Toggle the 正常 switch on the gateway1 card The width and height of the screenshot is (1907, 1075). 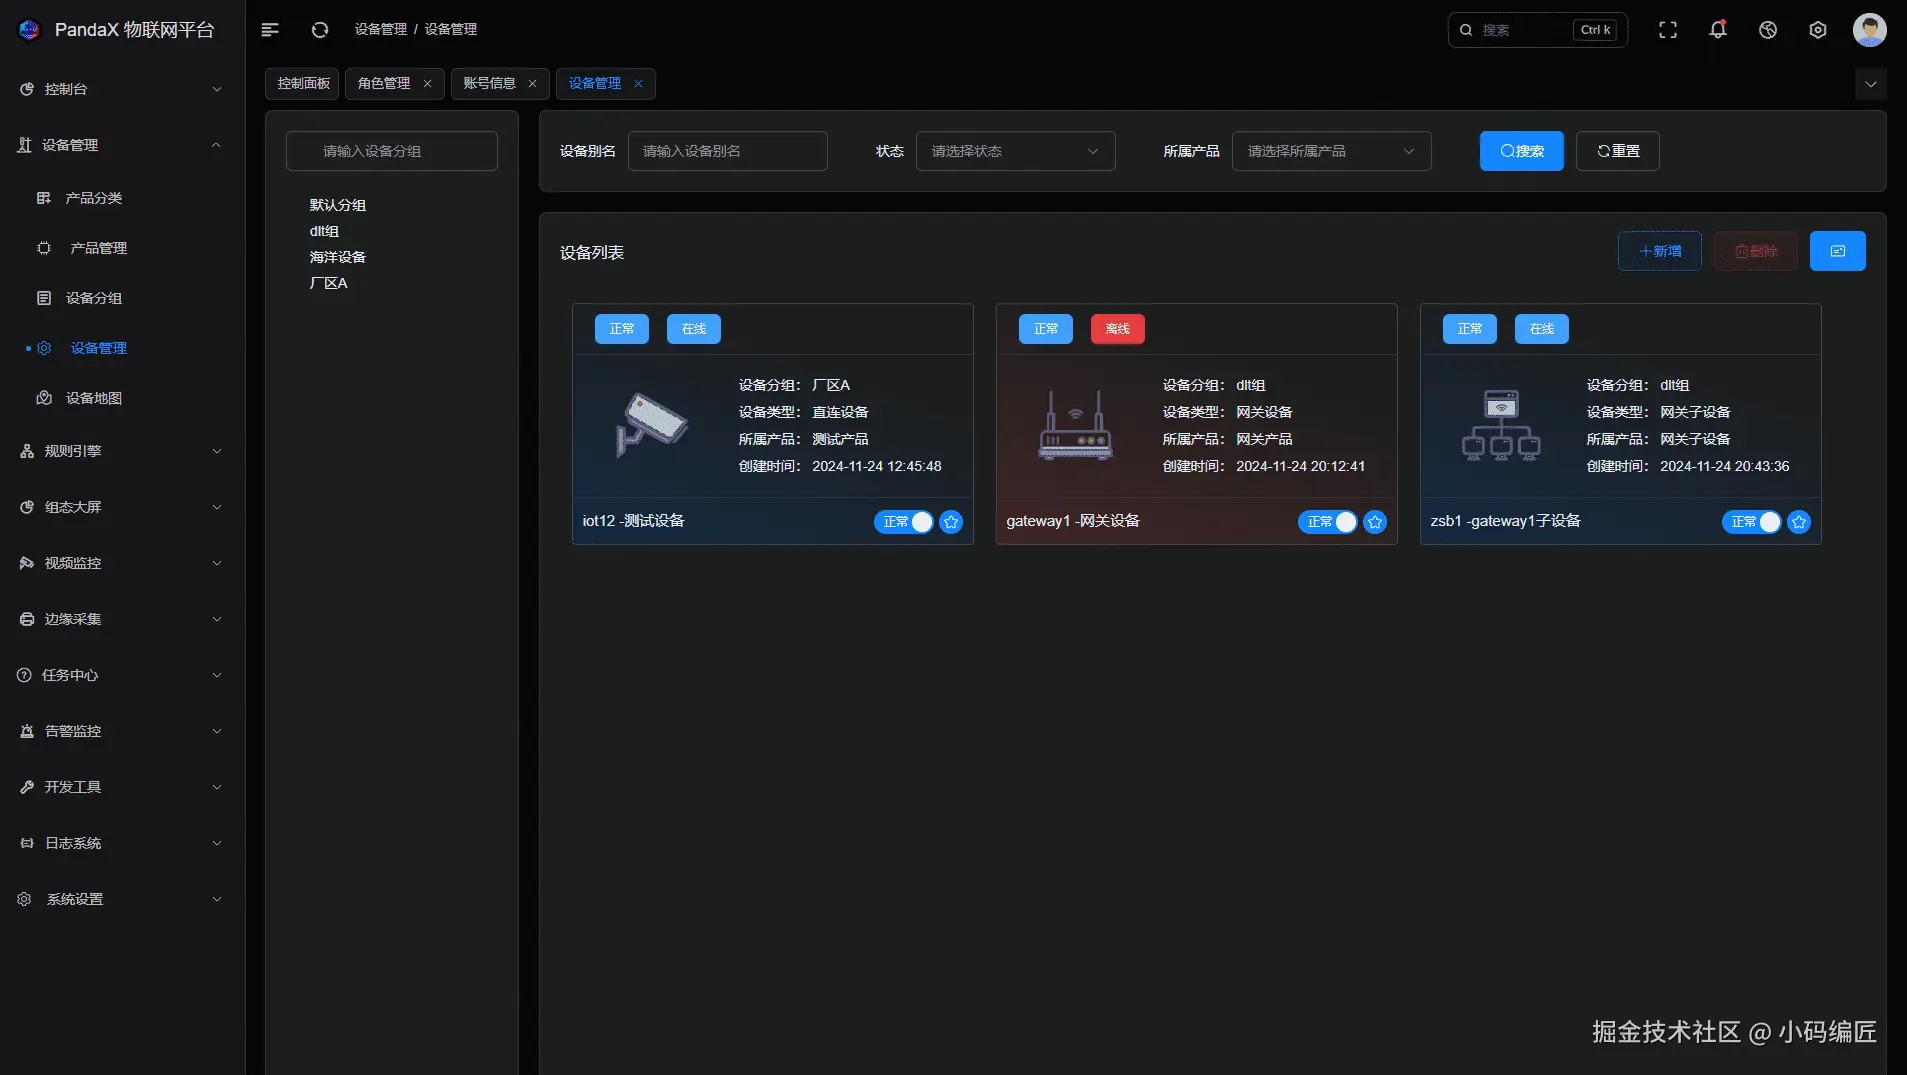(x=1328, y=522)
